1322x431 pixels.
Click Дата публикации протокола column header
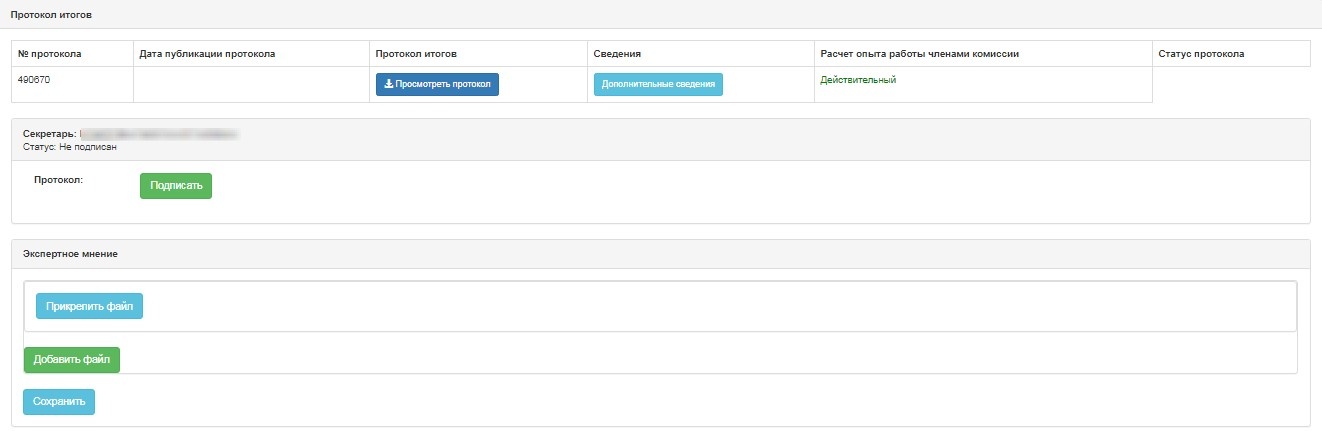(207, 53)
